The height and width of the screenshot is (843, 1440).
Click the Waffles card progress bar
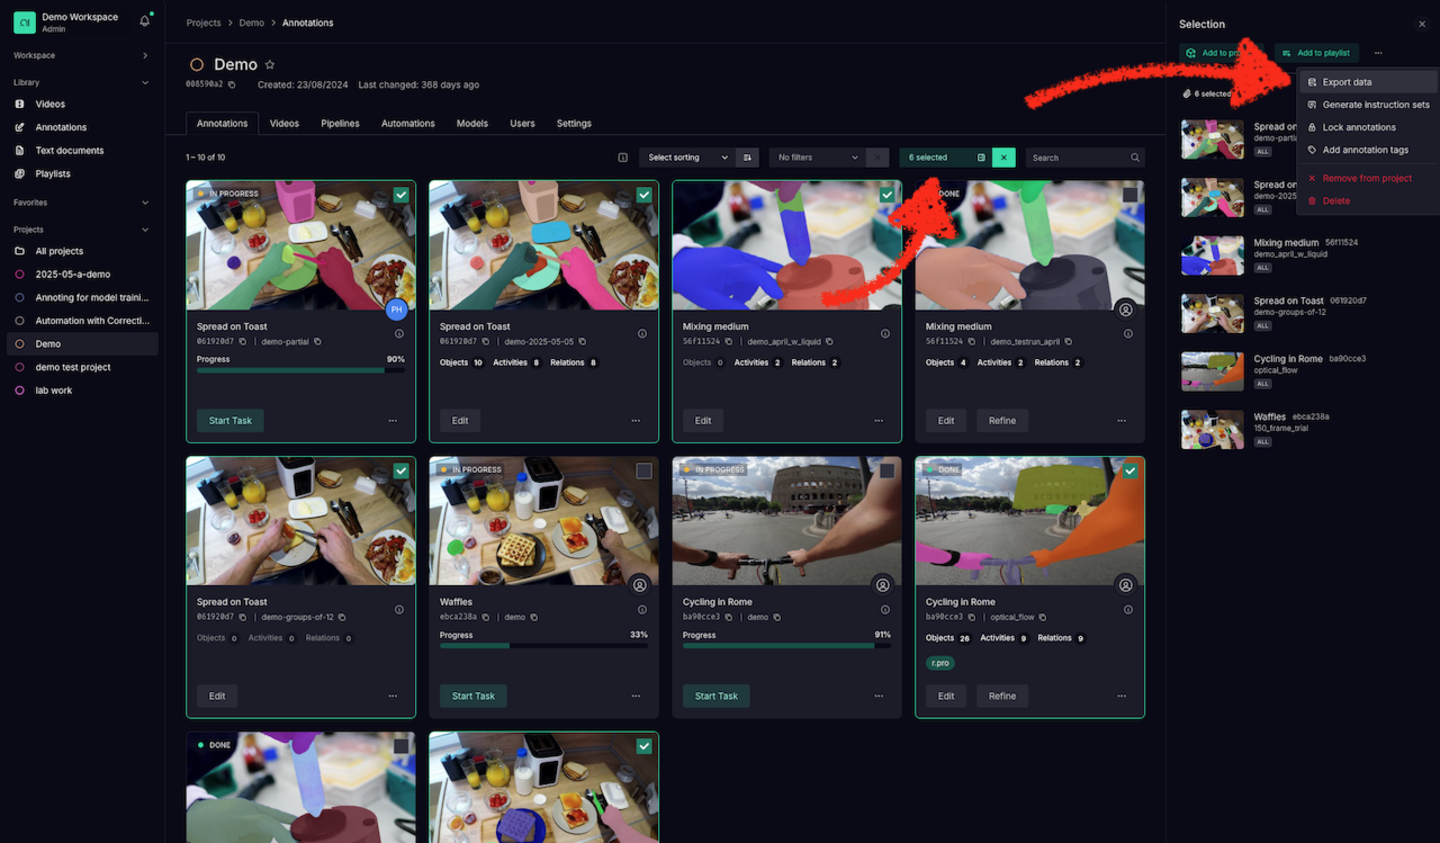coord(543,646)
